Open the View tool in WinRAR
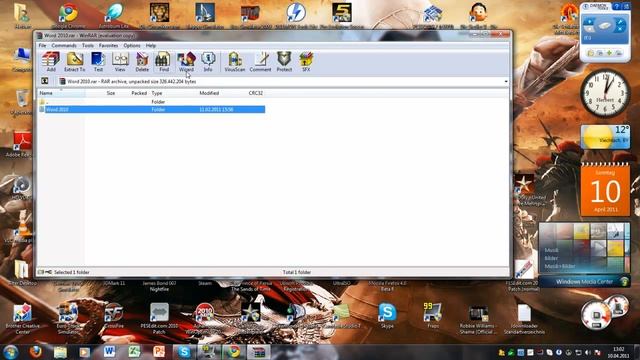640x360 pixels. [x=120, y=62]
